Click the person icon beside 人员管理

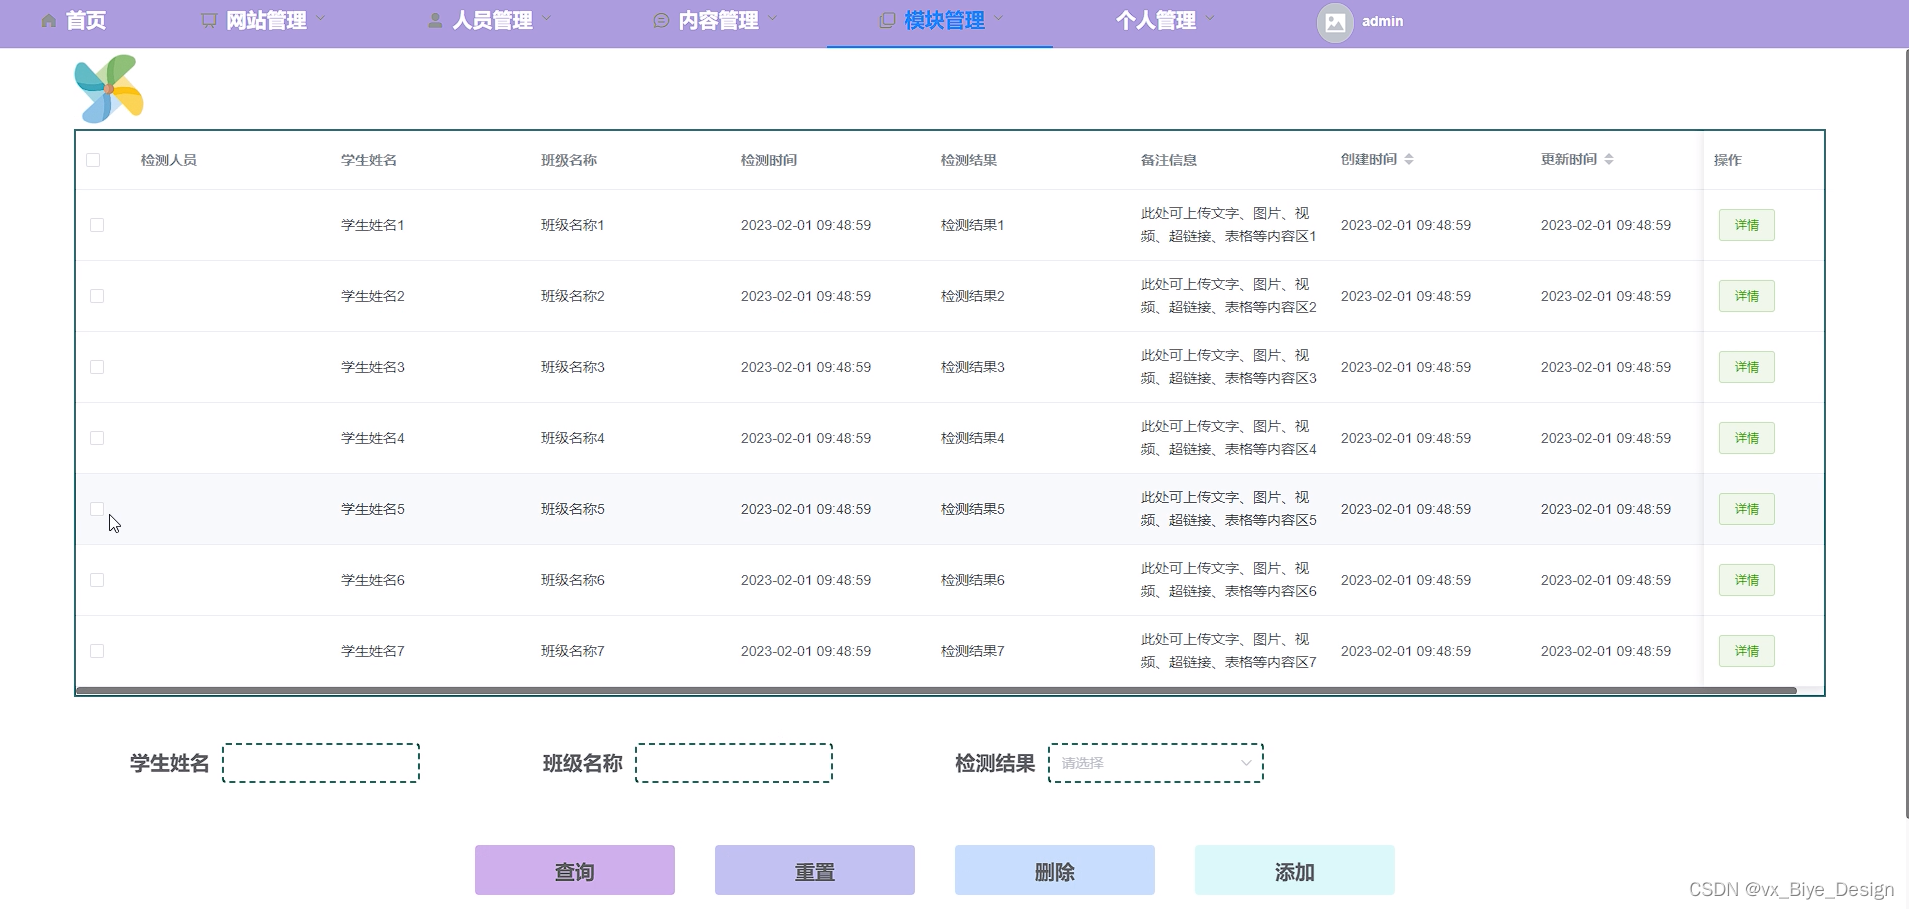pyautogui.click(x=435, y=20)
